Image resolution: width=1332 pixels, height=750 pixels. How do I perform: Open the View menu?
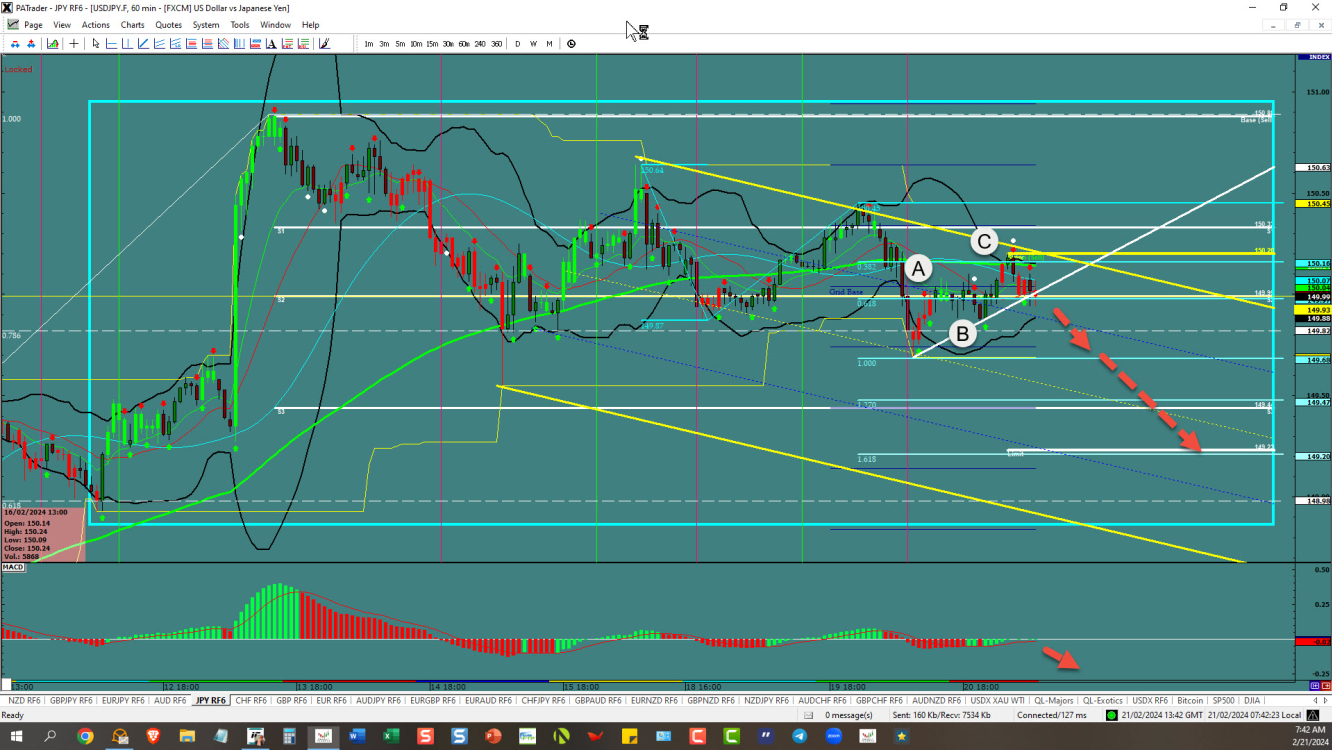pos(62,24)
